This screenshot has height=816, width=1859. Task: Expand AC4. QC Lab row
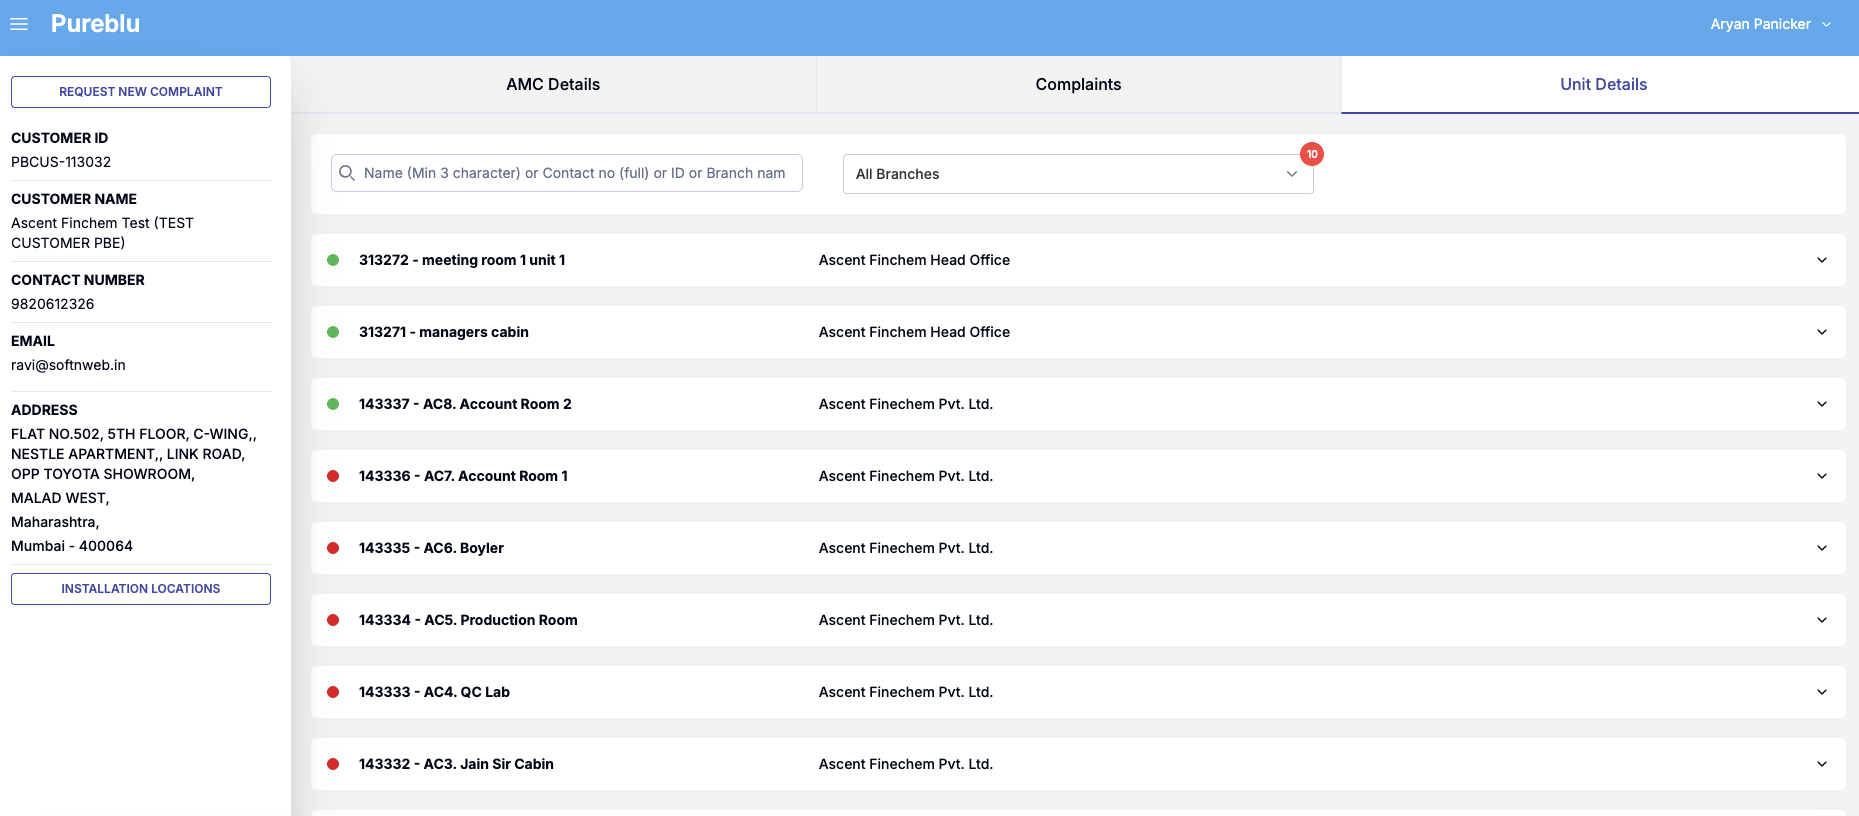[1822, 692]
